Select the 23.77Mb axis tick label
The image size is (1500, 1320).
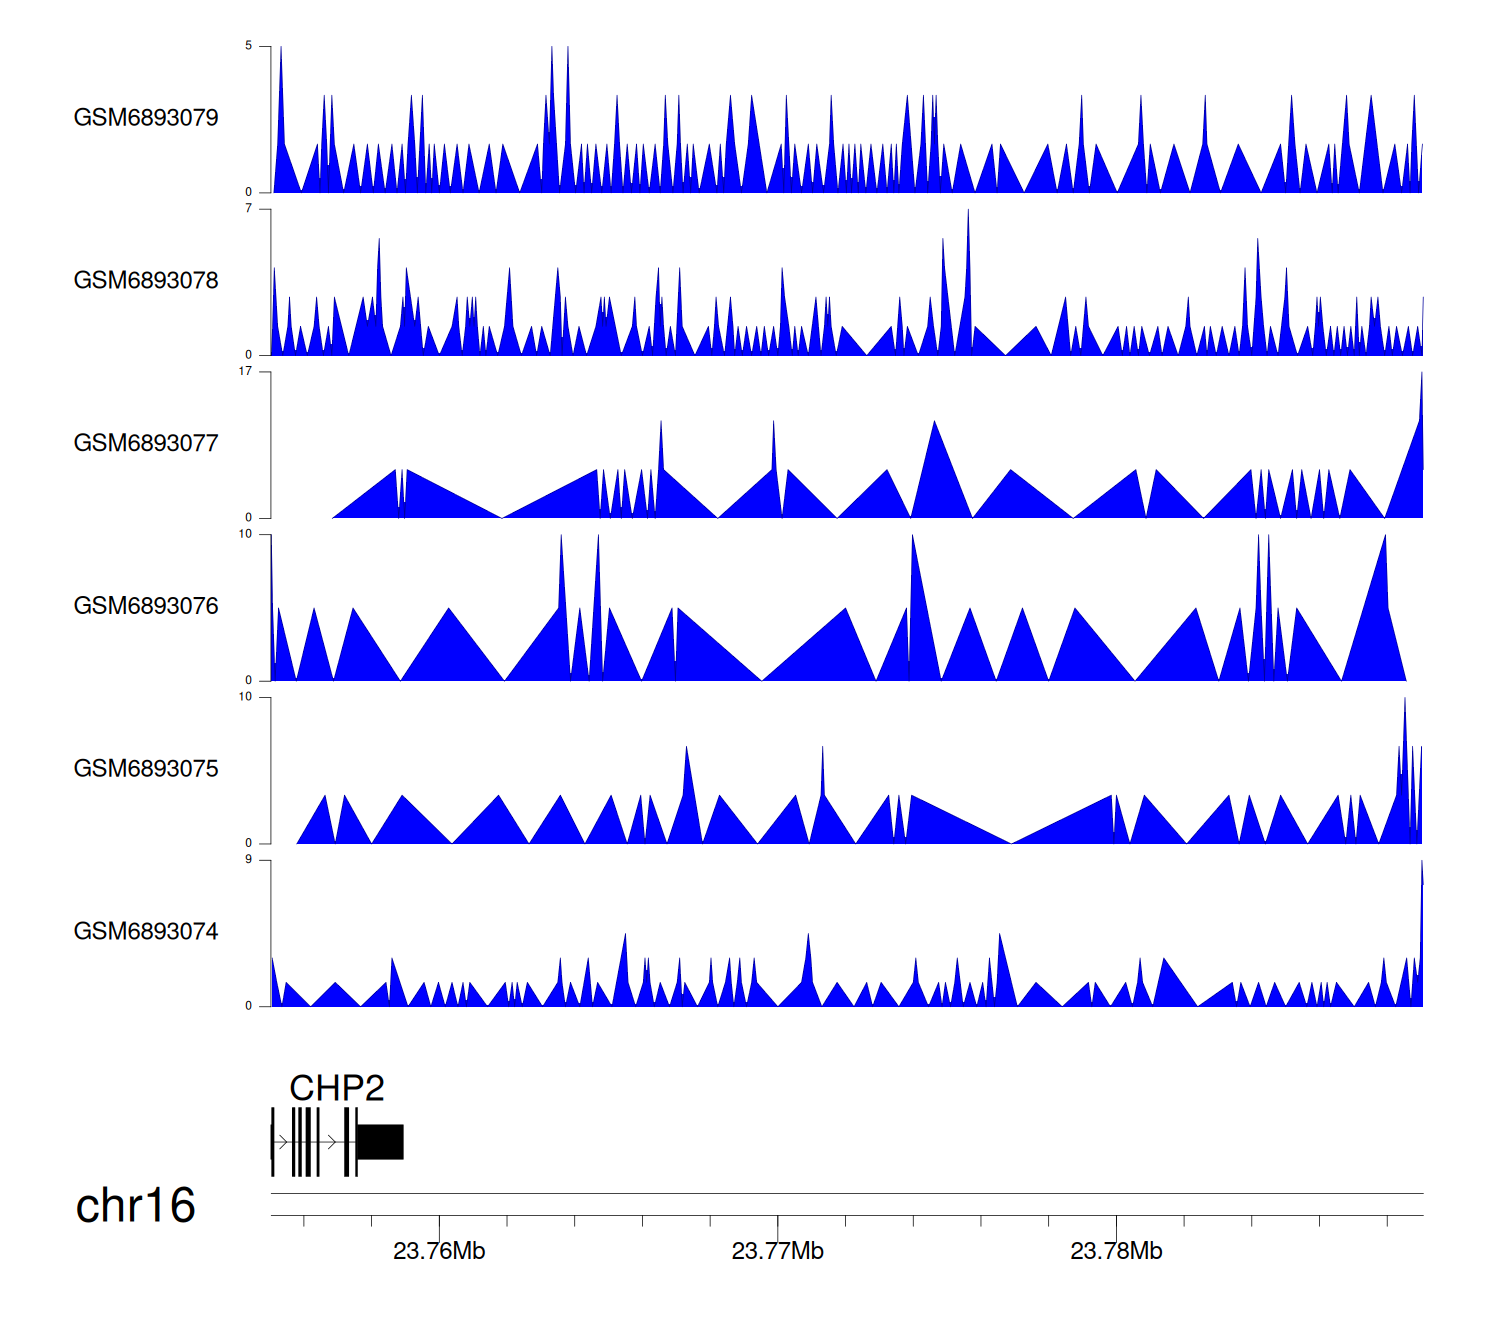777,1252
